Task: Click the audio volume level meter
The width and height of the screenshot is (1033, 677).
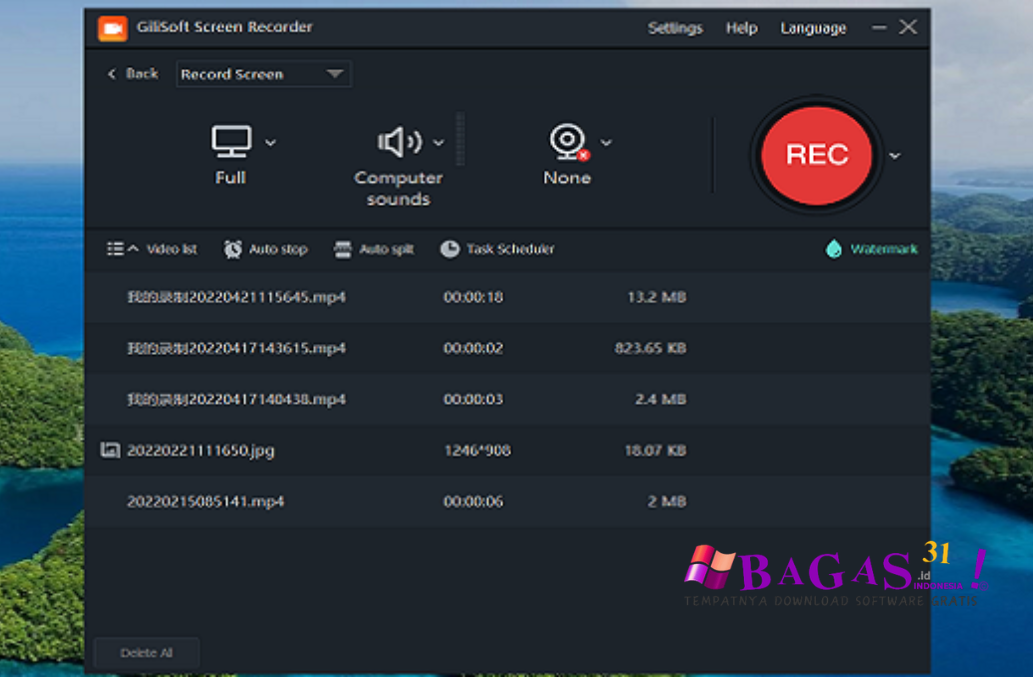Action: pos(460,139)
